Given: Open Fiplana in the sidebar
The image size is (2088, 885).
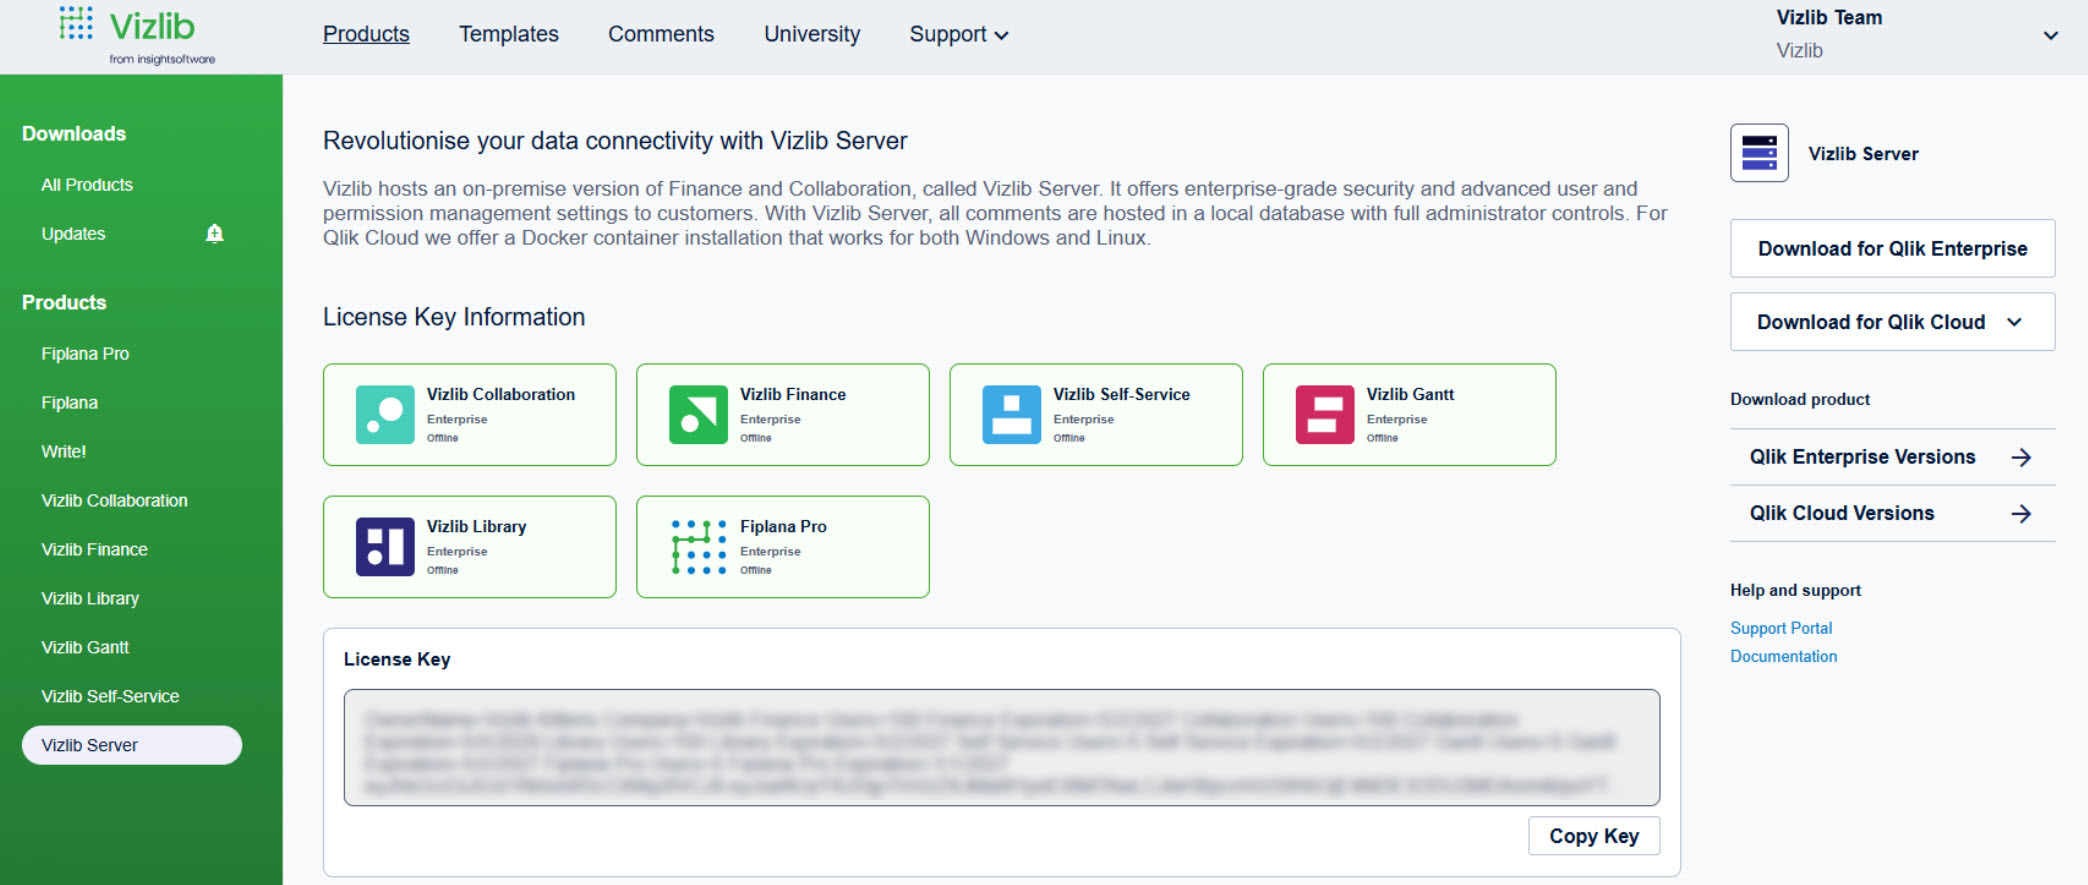Looking at the screenshot, I should [69, 403].
